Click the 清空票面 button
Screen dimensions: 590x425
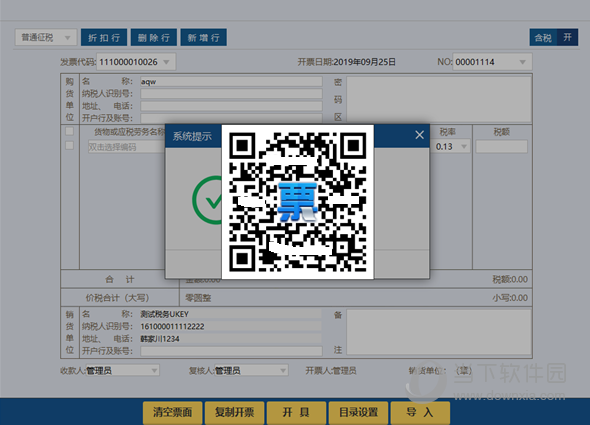173,413
